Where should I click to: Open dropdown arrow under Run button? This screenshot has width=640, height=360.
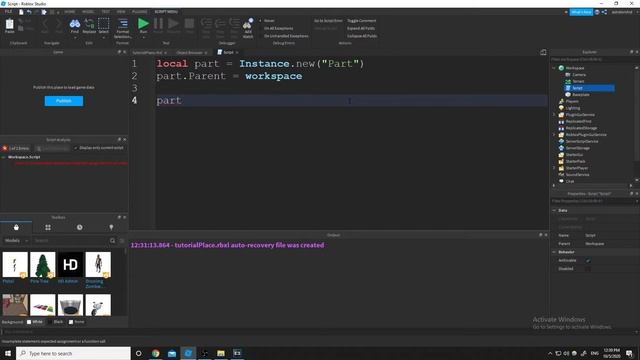click(143, 38)
